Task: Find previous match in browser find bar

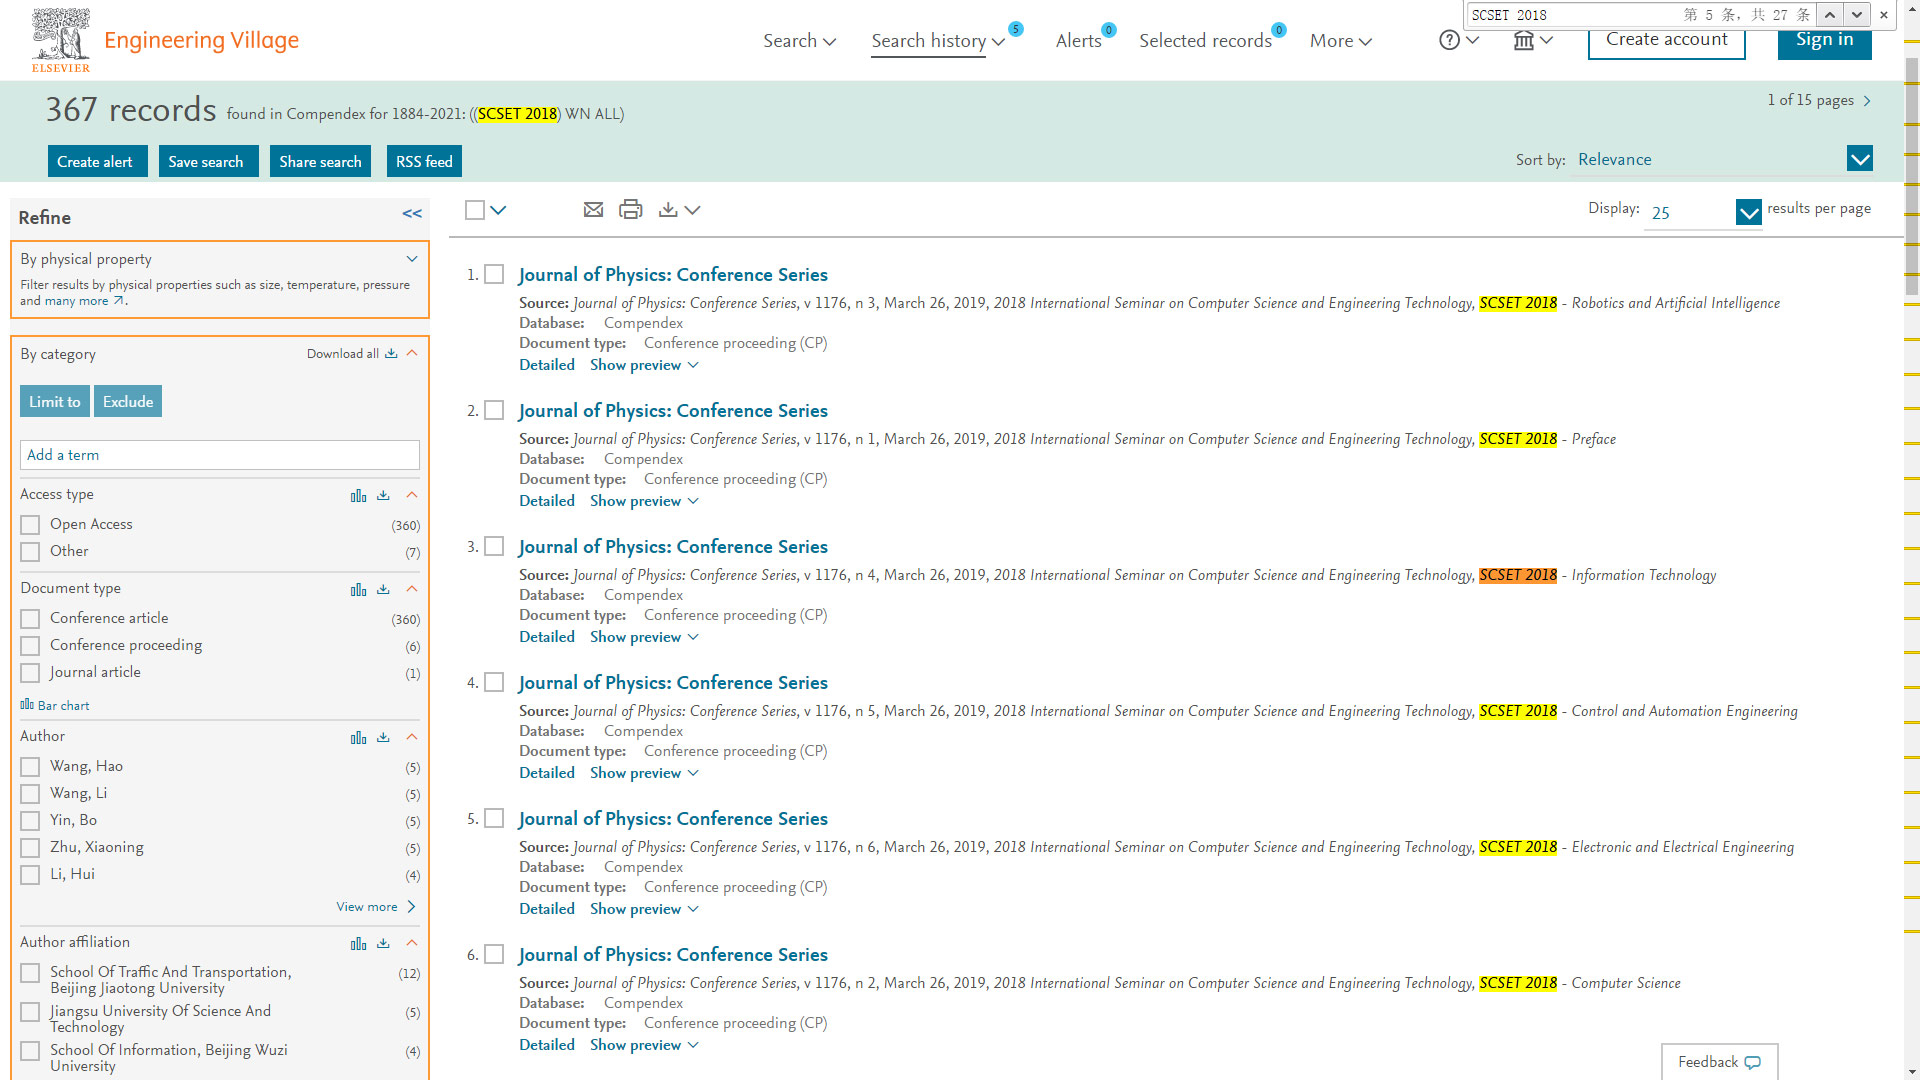Action: click(x=1829, y=14)
